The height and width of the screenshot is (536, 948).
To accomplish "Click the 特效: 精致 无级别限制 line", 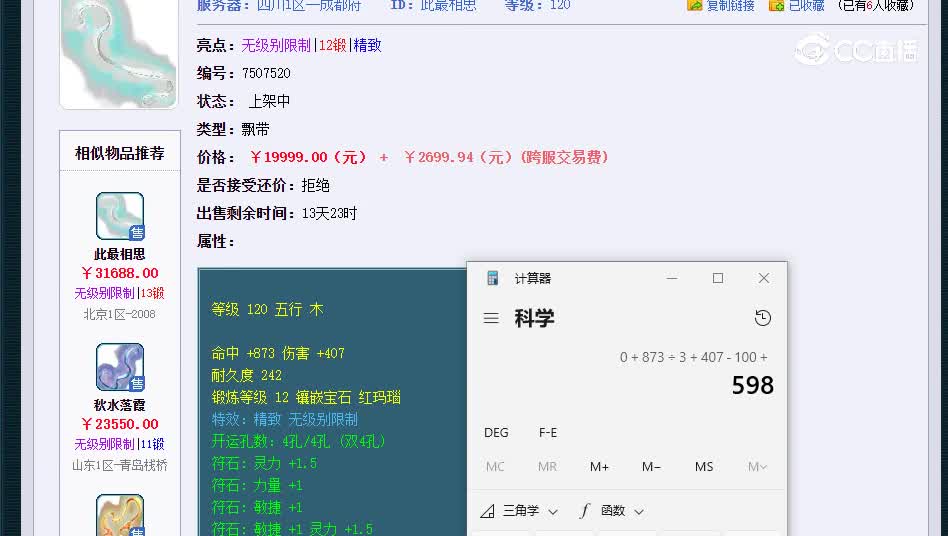I will click(285, 419).
